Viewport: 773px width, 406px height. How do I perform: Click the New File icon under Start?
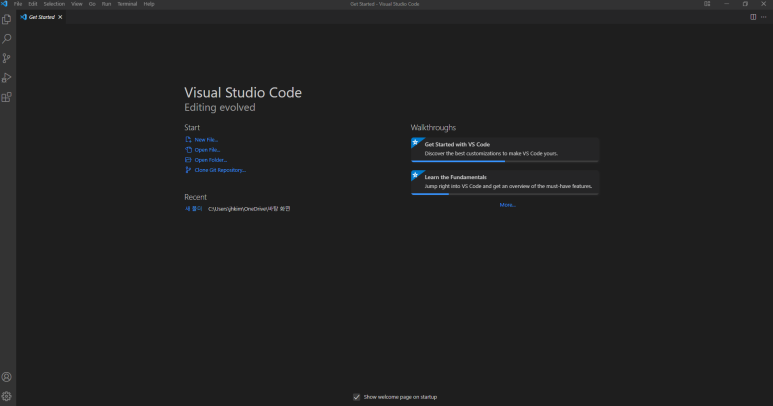tap(188, 139)
